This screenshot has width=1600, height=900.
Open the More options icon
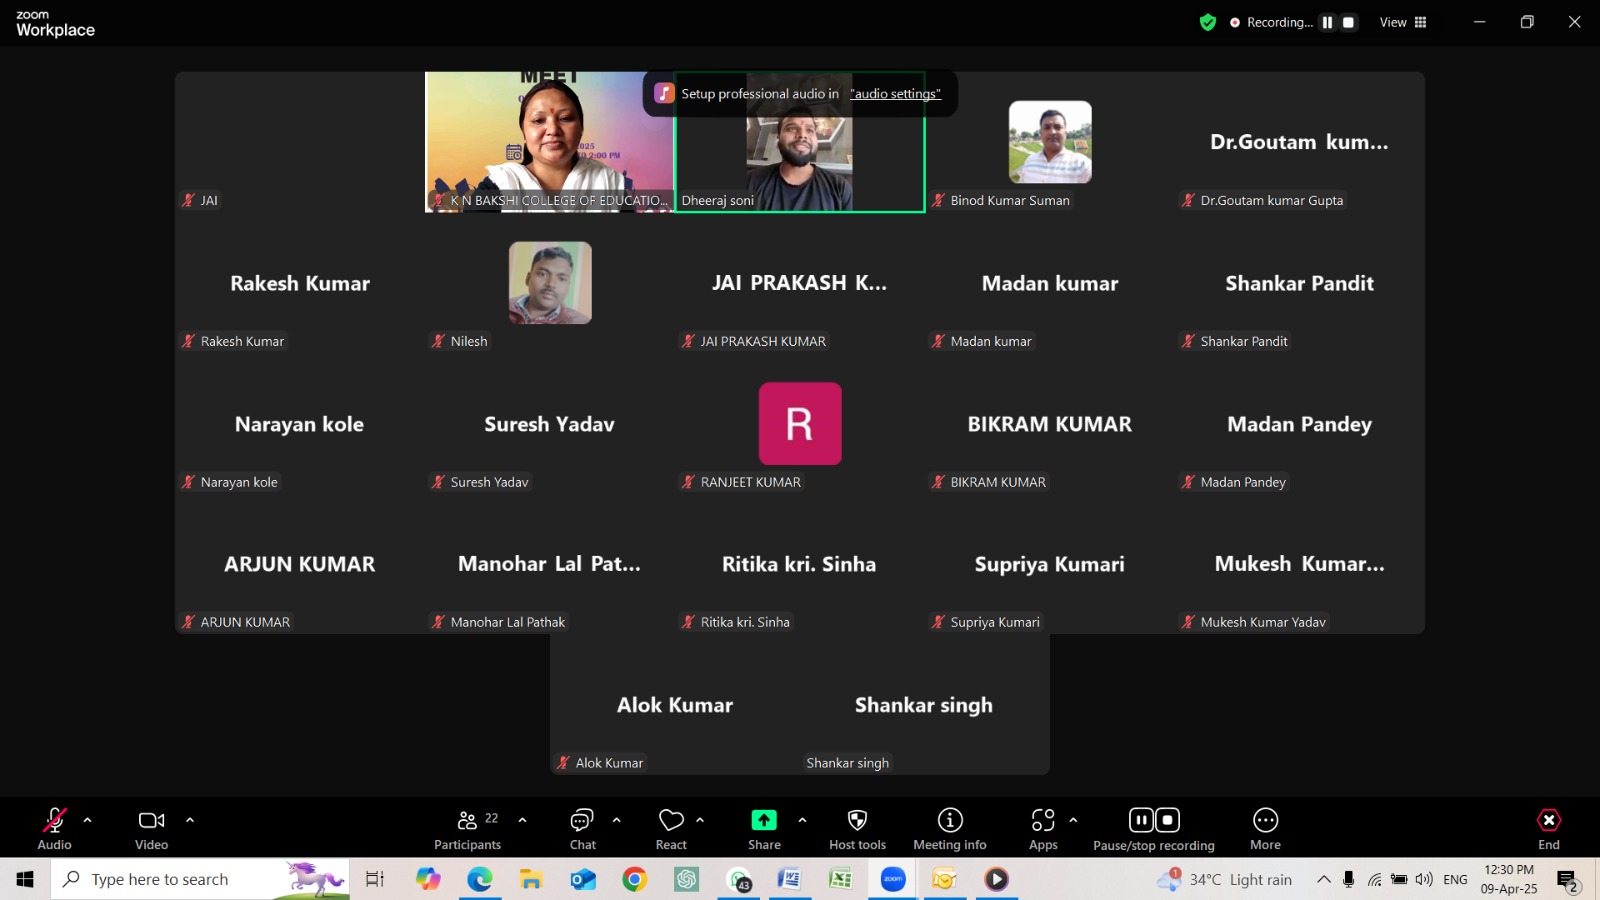1265,820
